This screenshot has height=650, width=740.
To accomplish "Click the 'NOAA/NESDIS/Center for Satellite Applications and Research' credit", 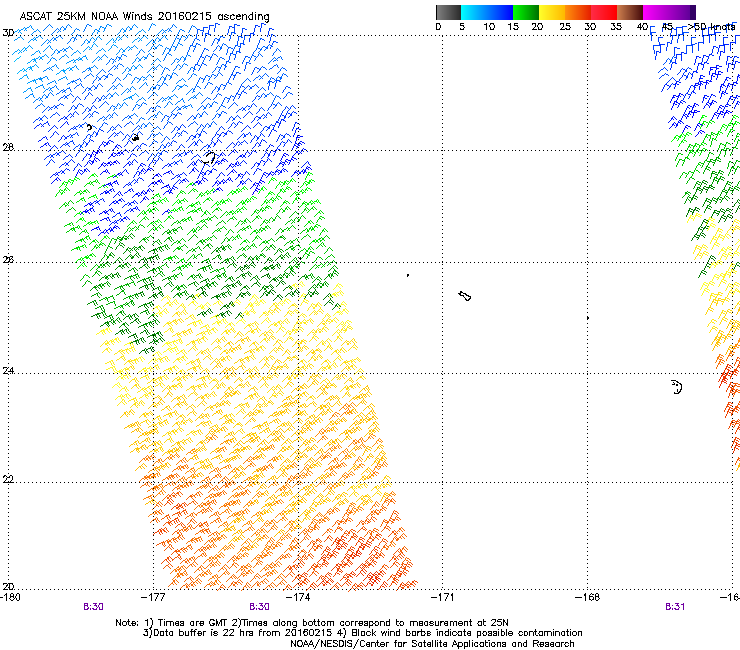I will pos(432,644).
